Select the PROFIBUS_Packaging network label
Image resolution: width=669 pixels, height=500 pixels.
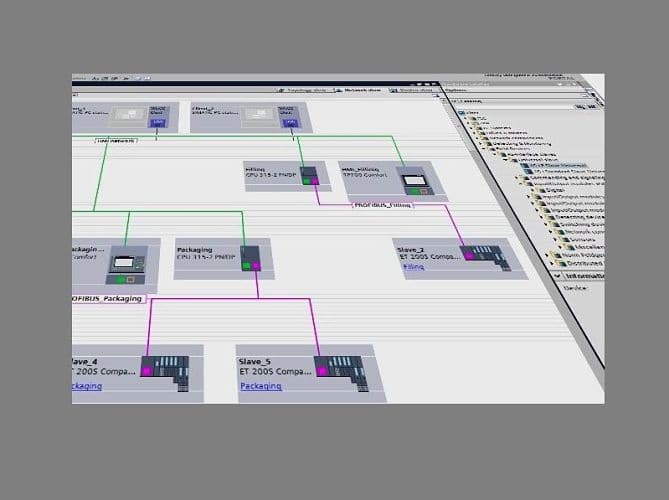point(108,299)
